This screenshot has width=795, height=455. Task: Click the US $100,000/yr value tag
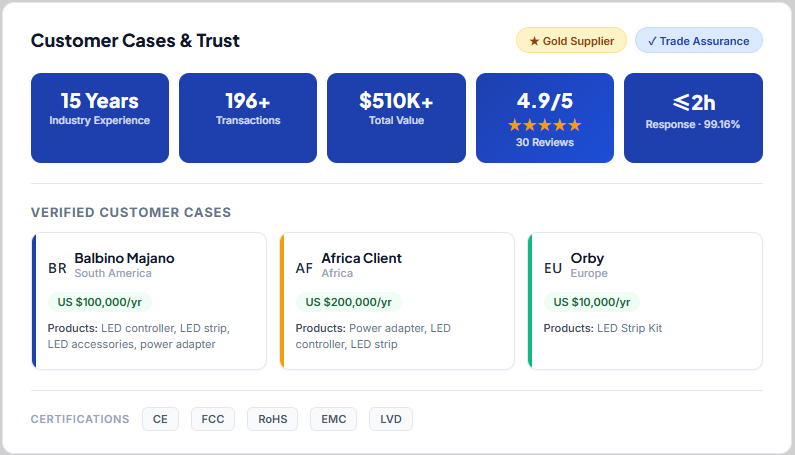(99, 302)
